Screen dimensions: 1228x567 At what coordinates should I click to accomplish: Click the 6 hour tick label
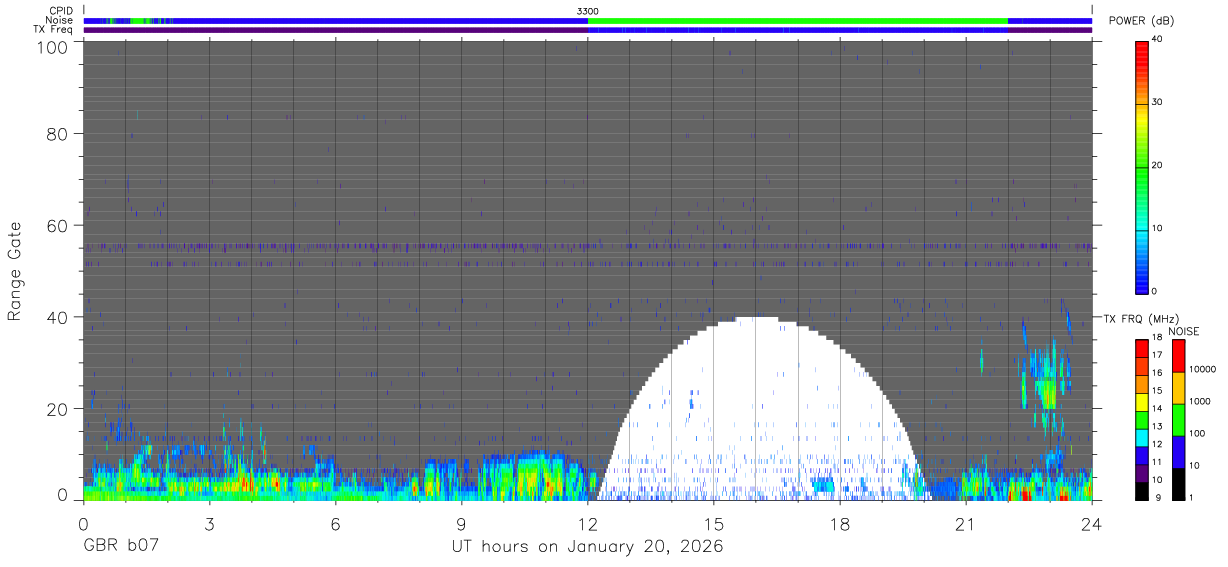[x=335, y=524]
